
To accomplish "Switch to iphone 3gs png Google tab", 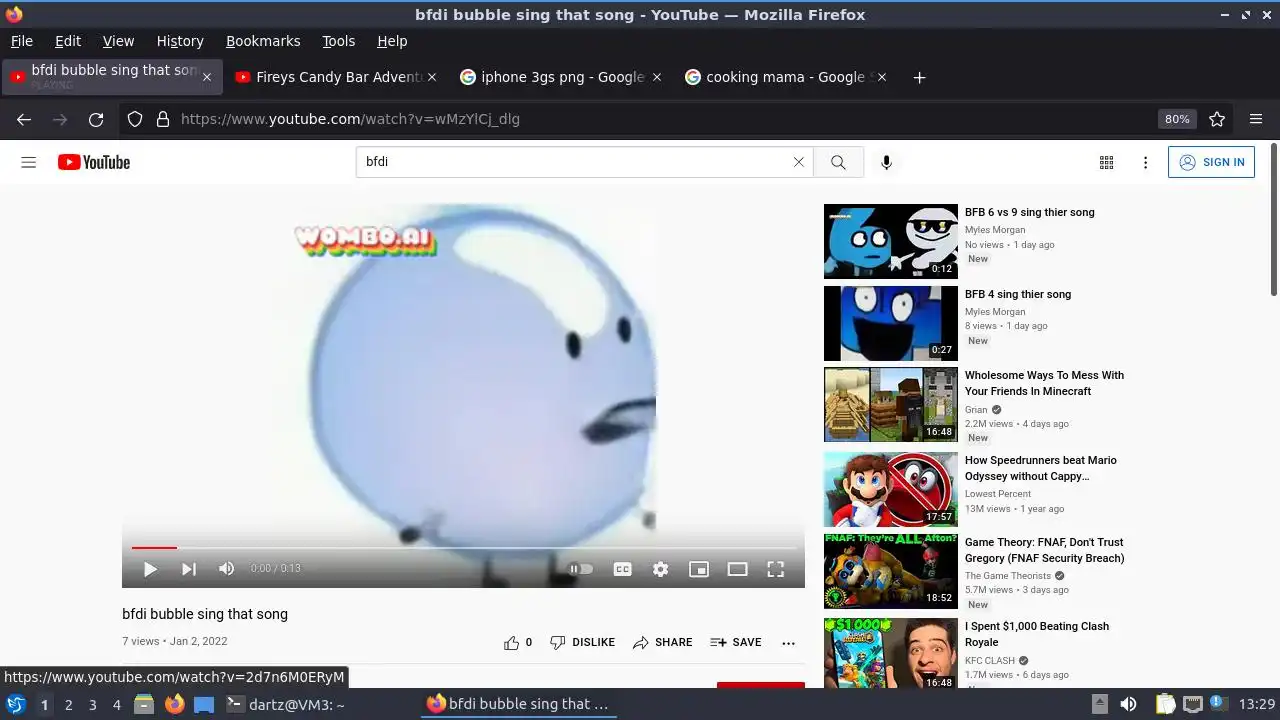I will click(560, 77).
